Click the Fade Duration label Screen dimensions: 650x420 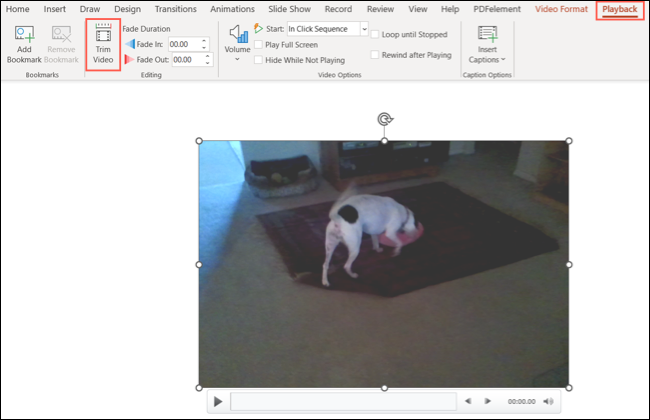[146, 29]
